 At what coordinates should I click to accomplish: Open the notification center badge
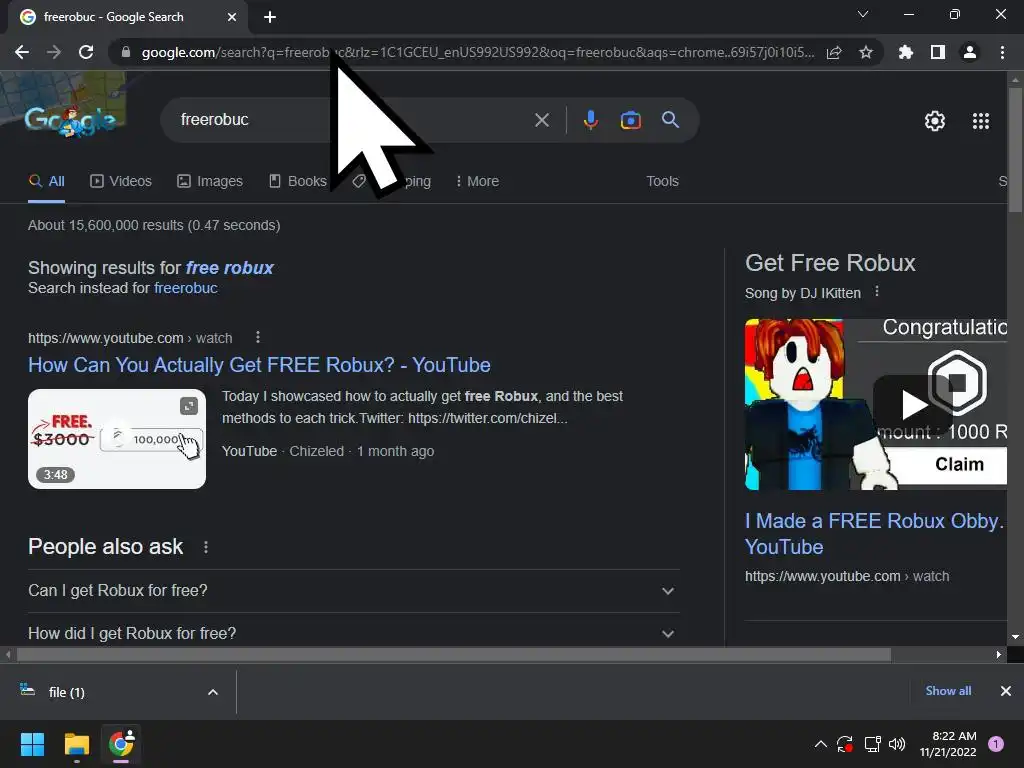995,744
